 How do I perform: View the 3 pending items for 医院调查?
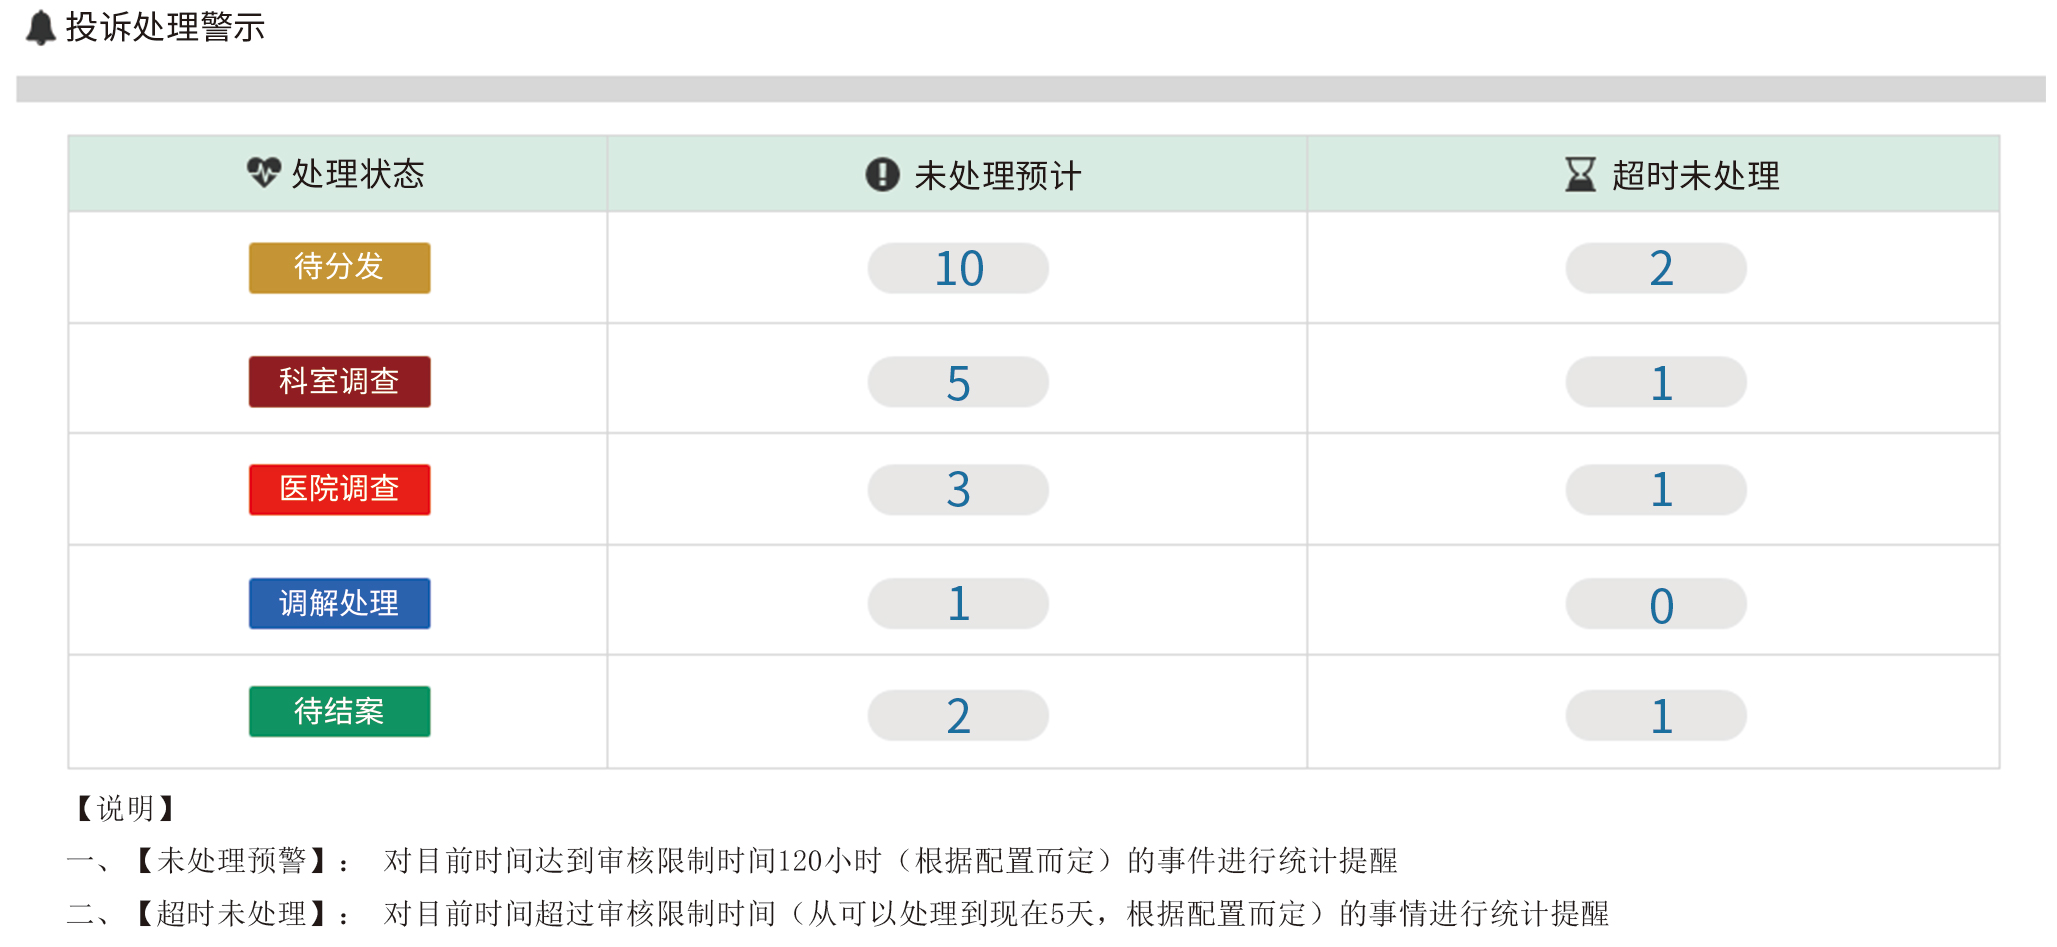tap(958, 490)
